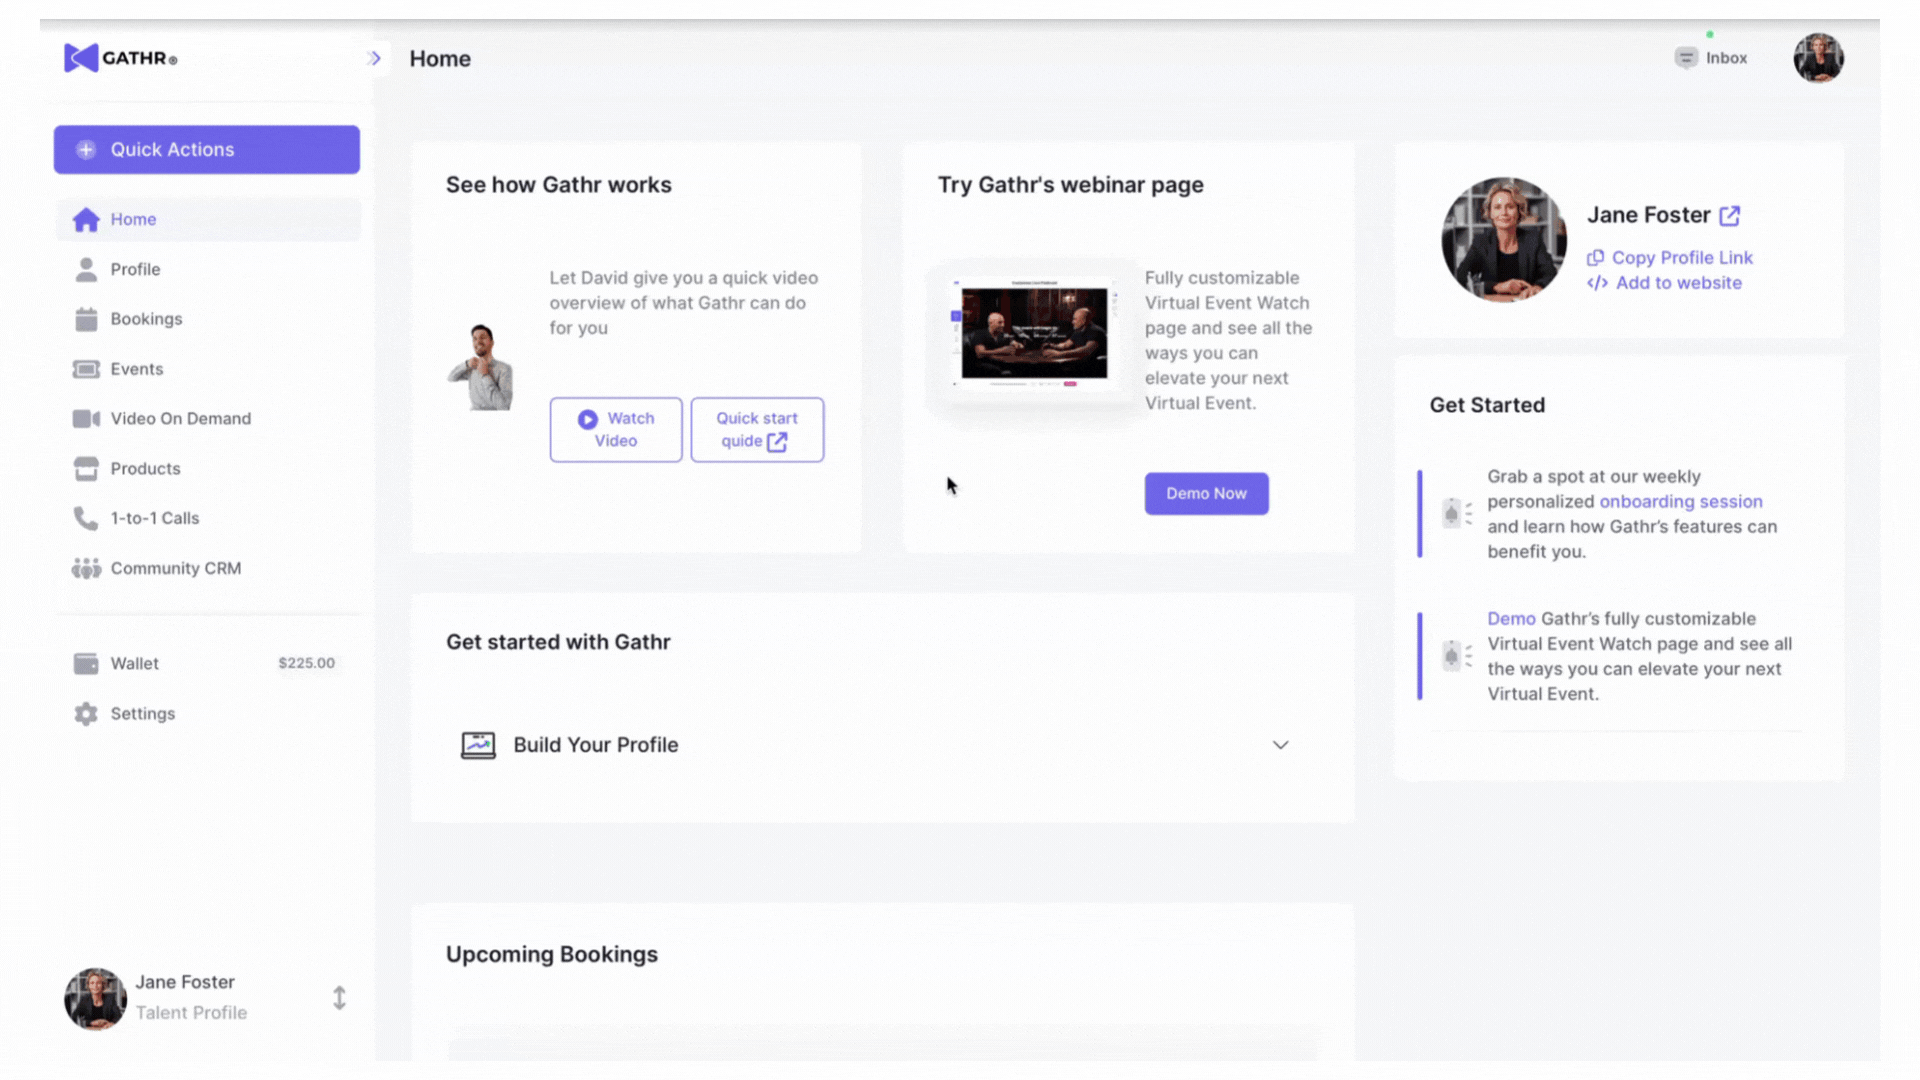Expand the Build Your Profile section
The height and width of the screenshot is (1080, 1920).
coord(1280,745)
